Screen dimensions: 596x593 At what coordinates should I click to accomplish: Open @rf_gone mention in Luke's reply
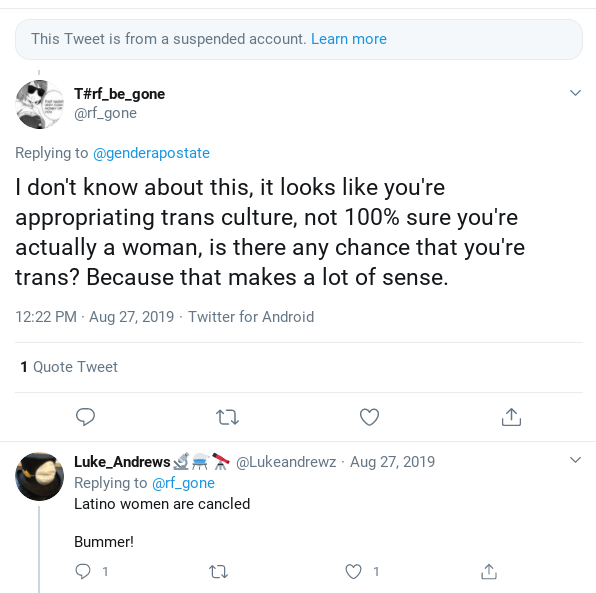click(183, 483)
